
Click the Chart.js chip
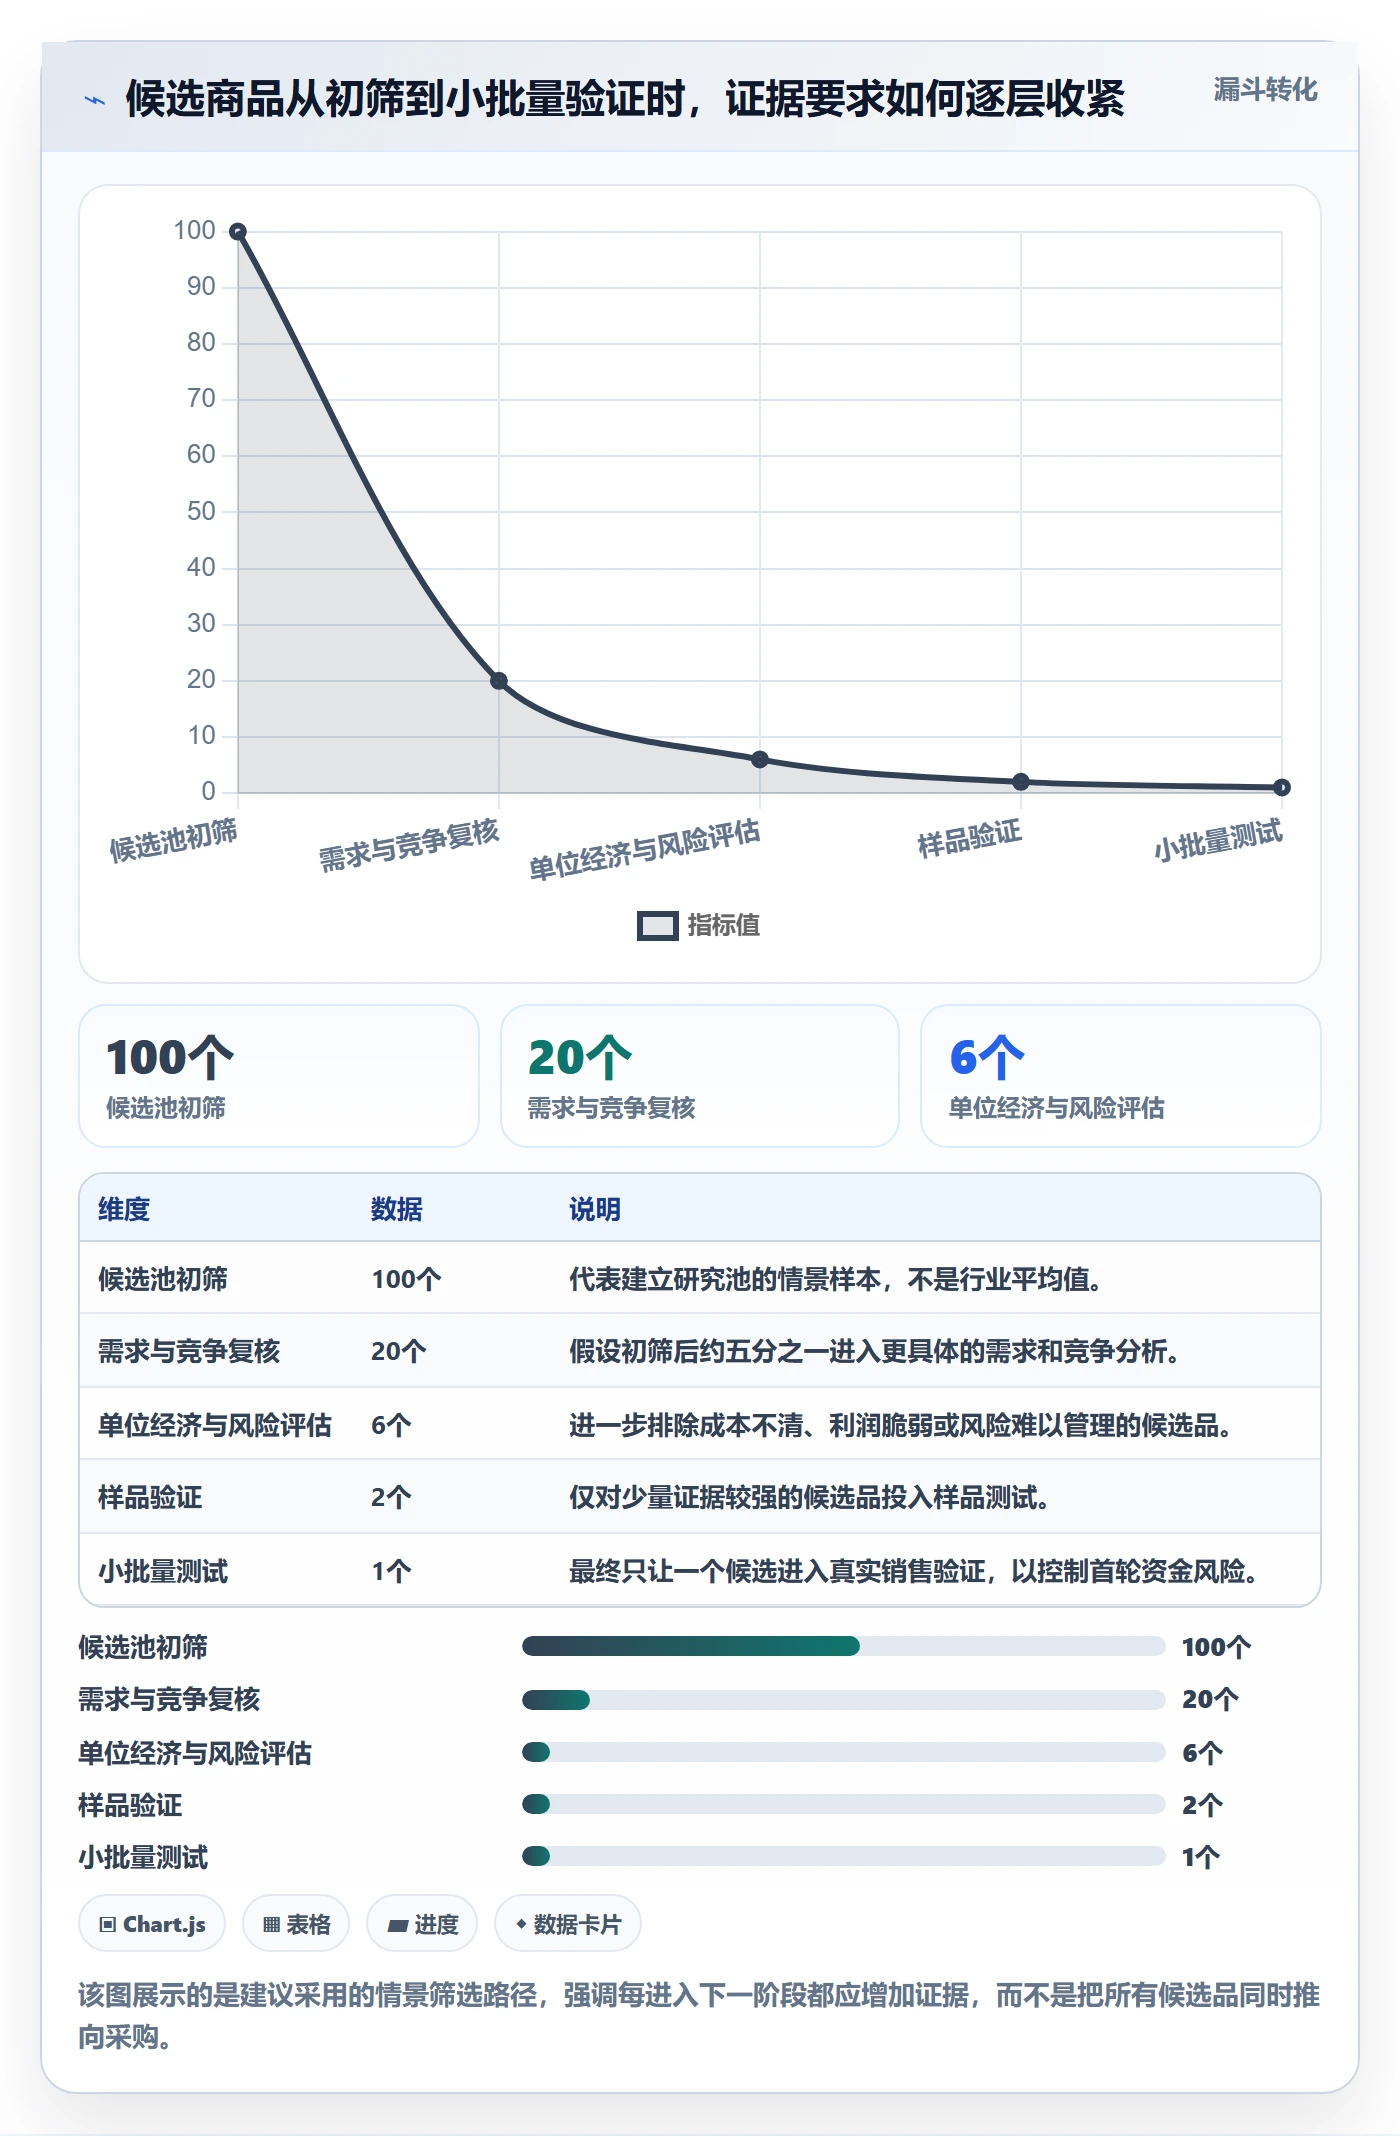152,1923
